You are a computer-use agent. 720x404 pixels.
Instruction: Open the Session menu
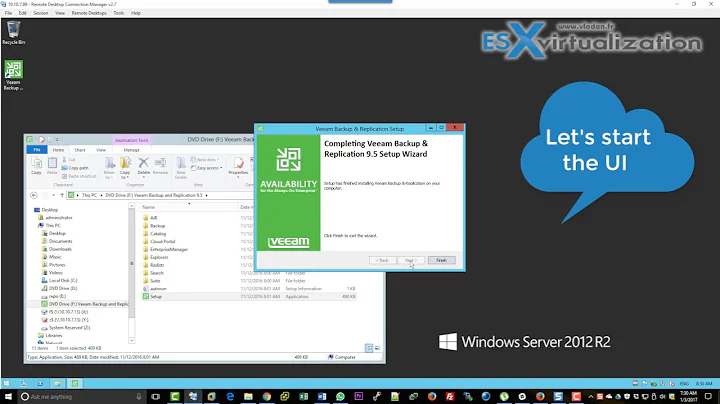pyautogui.click(x=40, y=13)
